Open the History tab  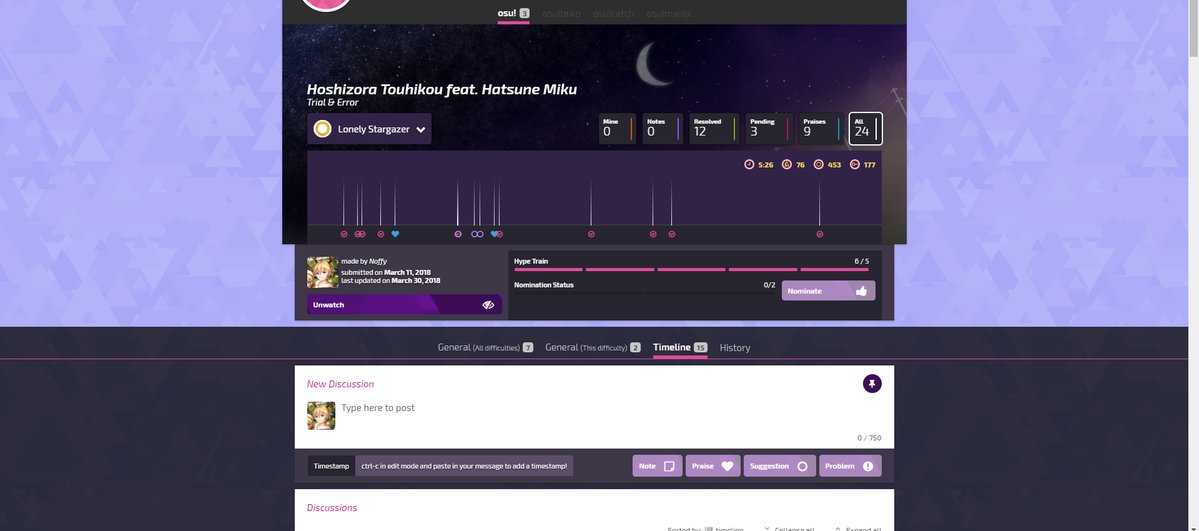[x=734, y=348]
